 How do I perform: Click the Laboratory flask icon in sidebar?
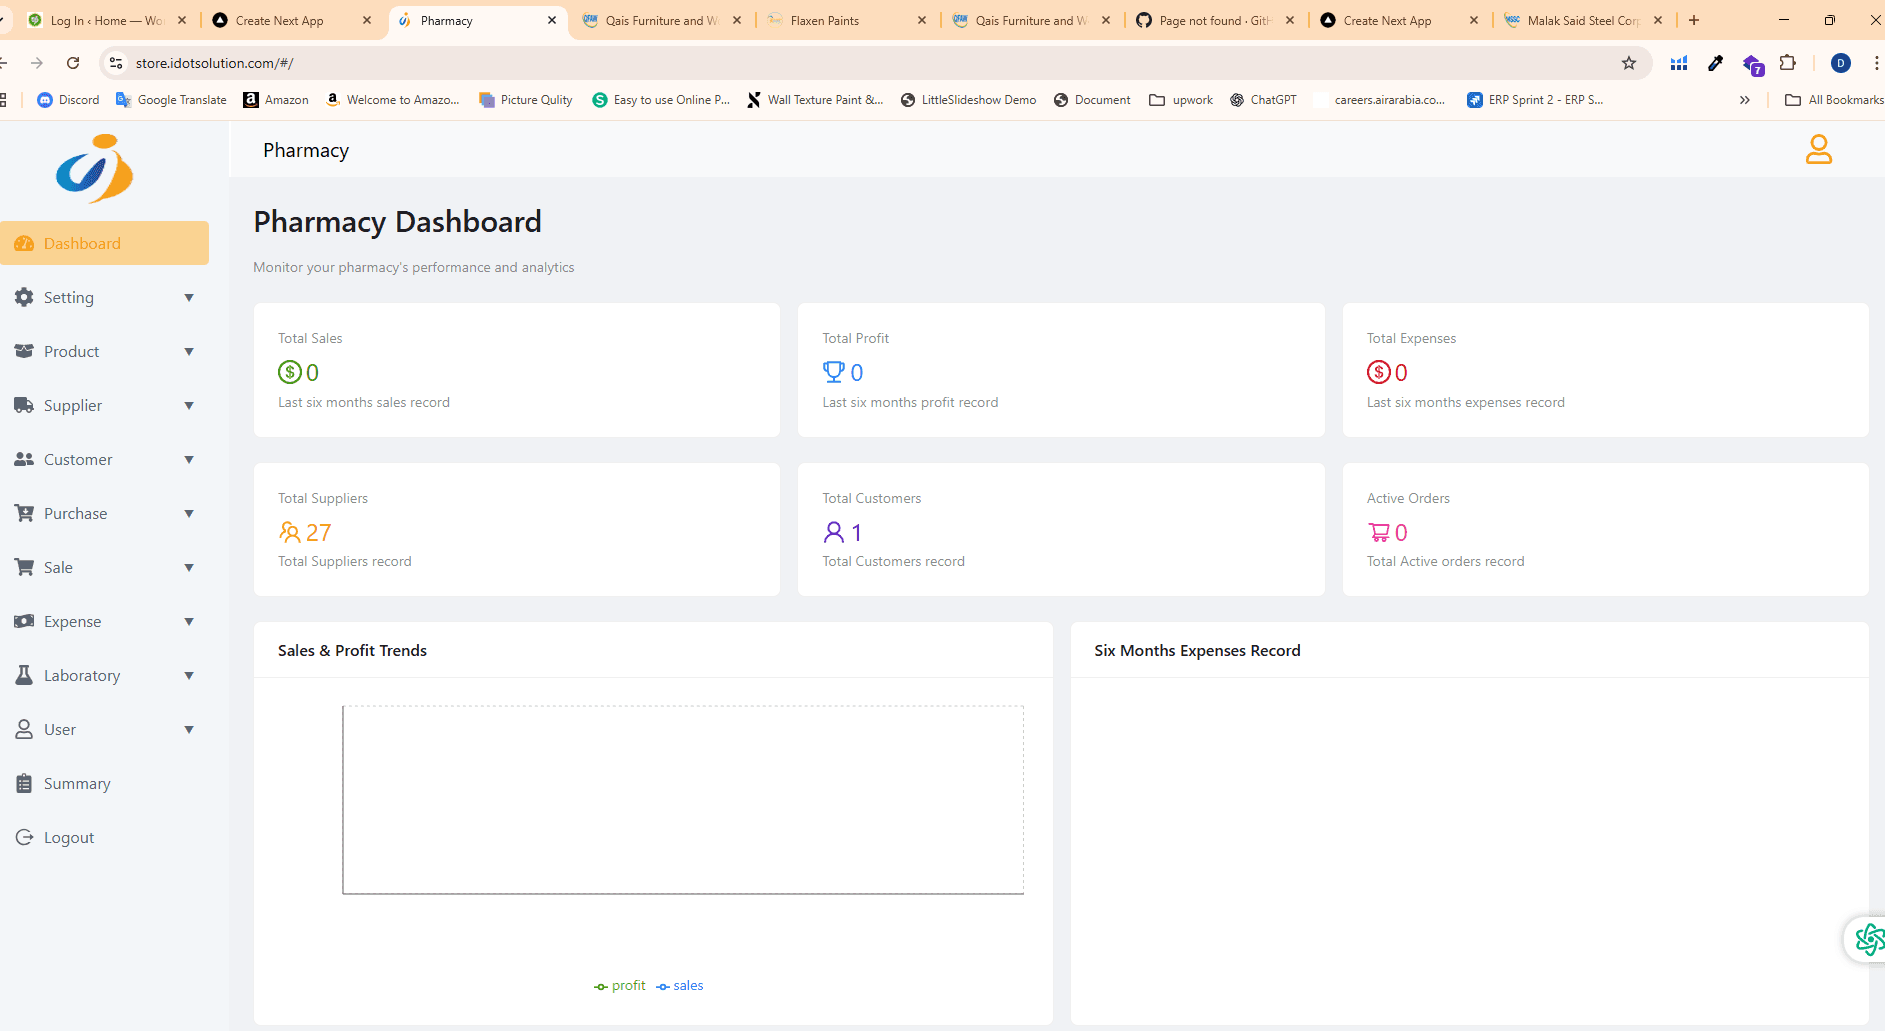[24, 675]
